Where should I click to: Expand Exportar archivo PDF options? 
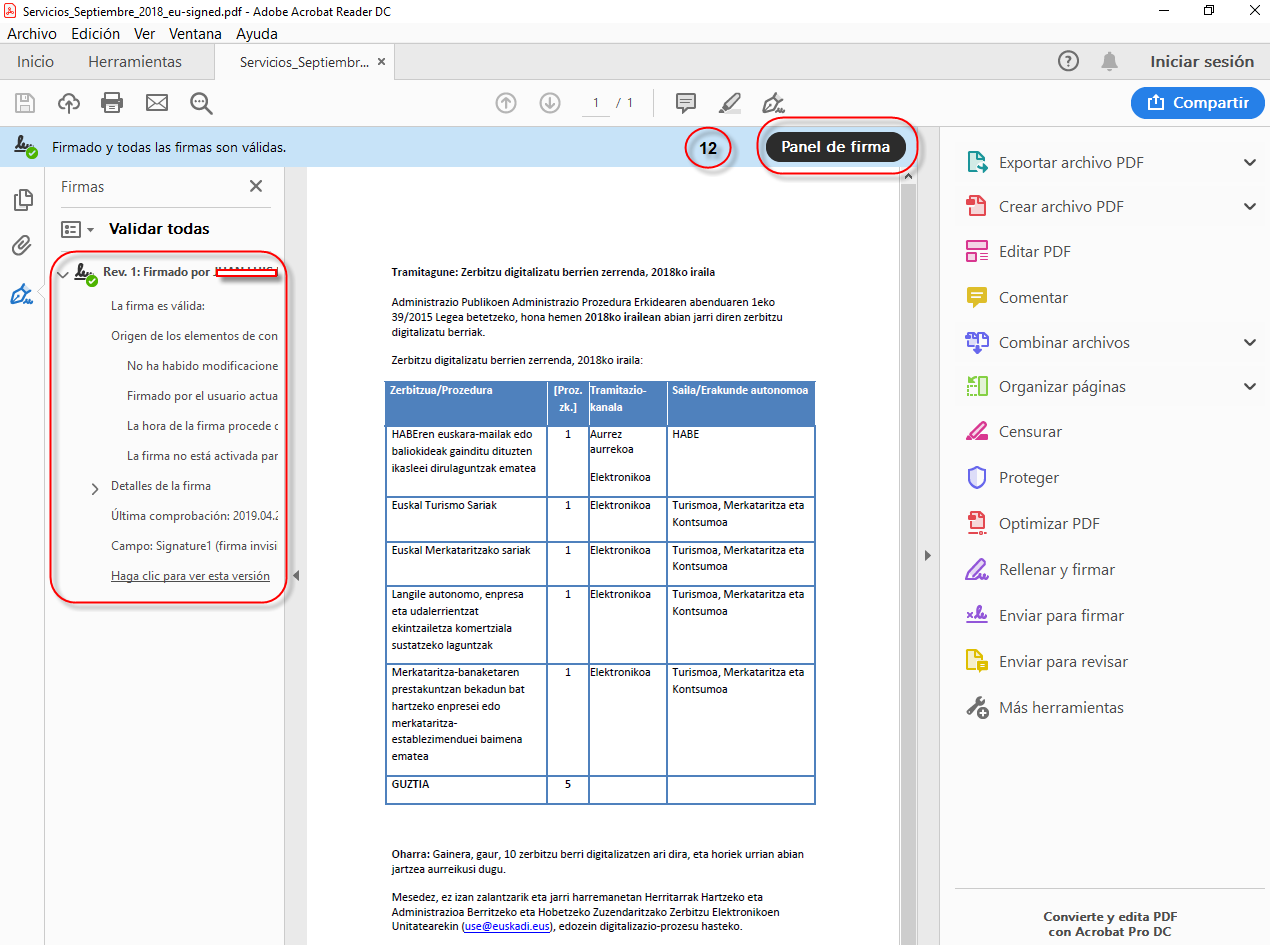click(x=1249, y=163)
